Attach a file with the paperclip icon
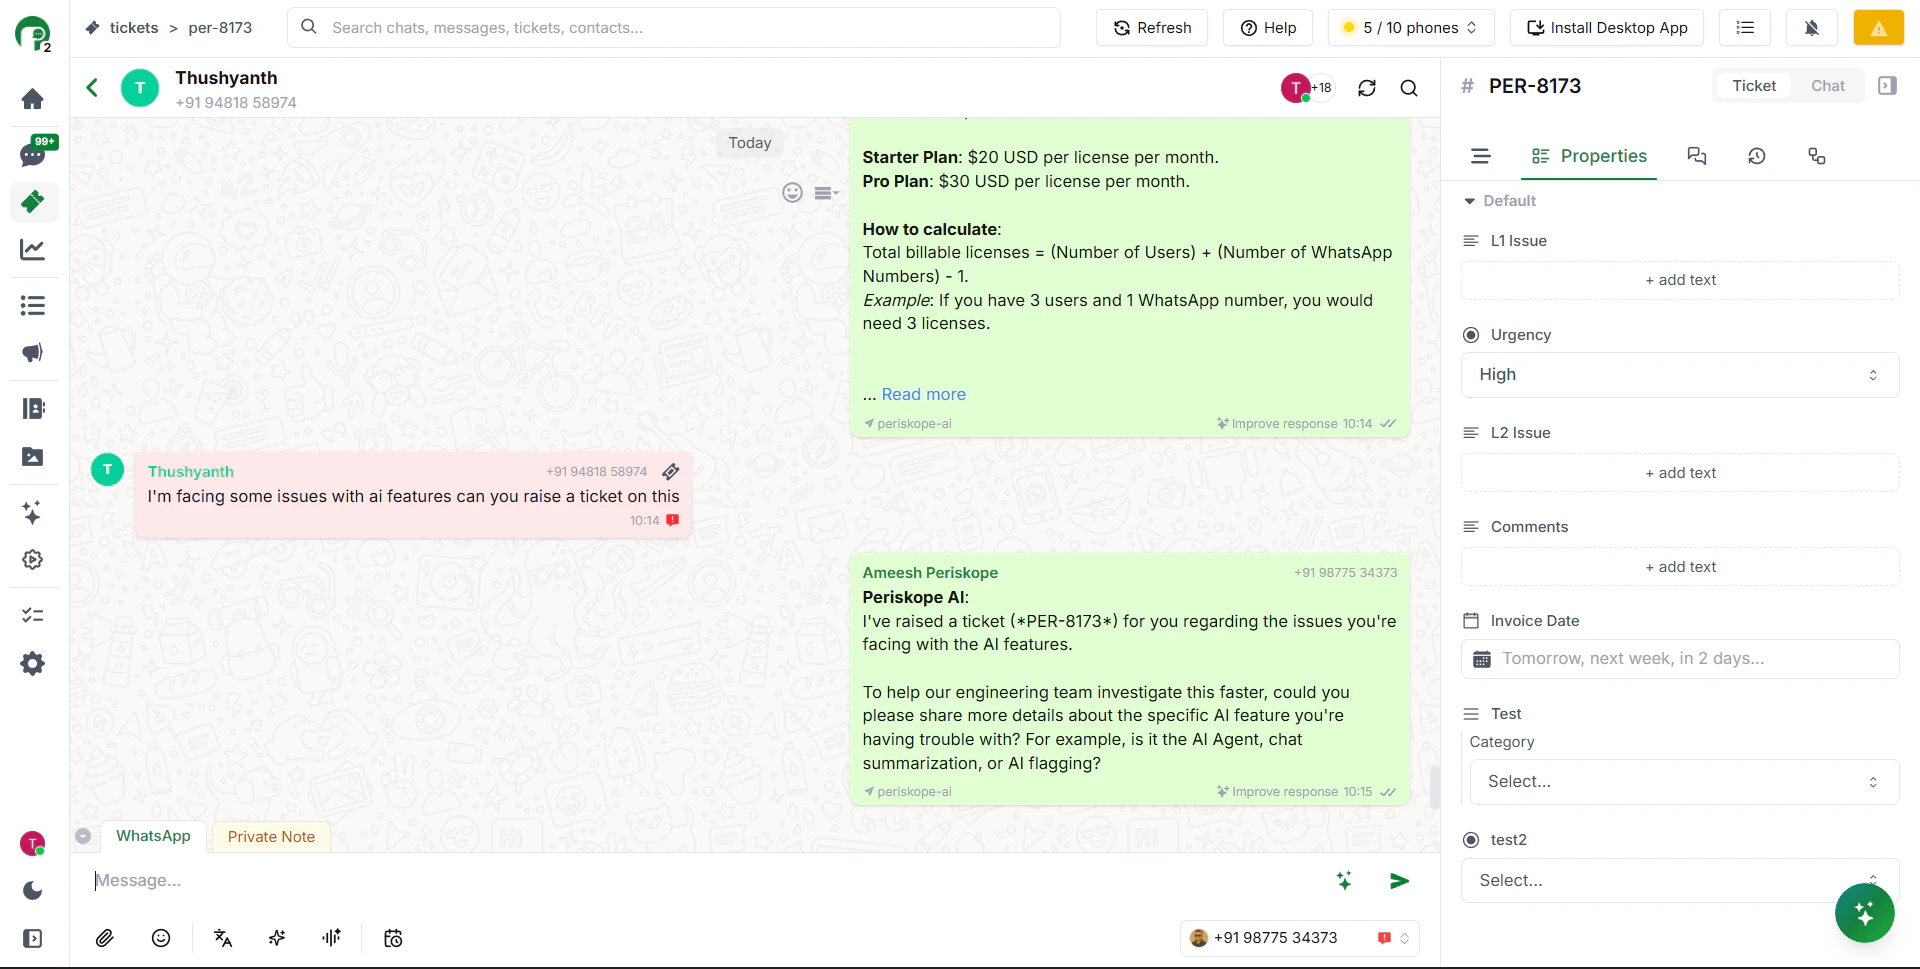 (x=105, y=938)
